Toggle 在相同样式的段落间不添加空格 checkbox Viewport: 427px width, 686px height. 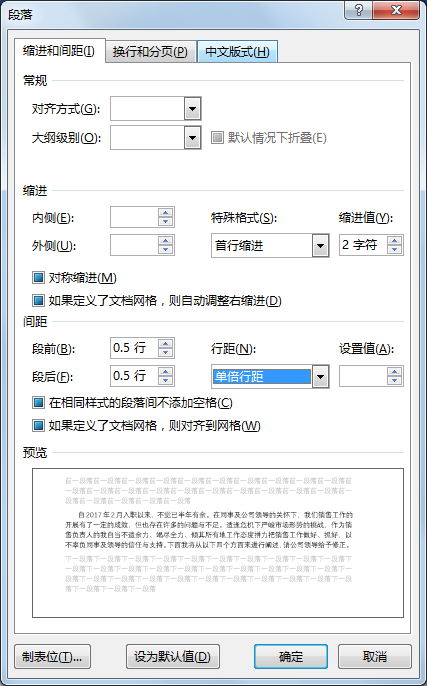(38, 402)
